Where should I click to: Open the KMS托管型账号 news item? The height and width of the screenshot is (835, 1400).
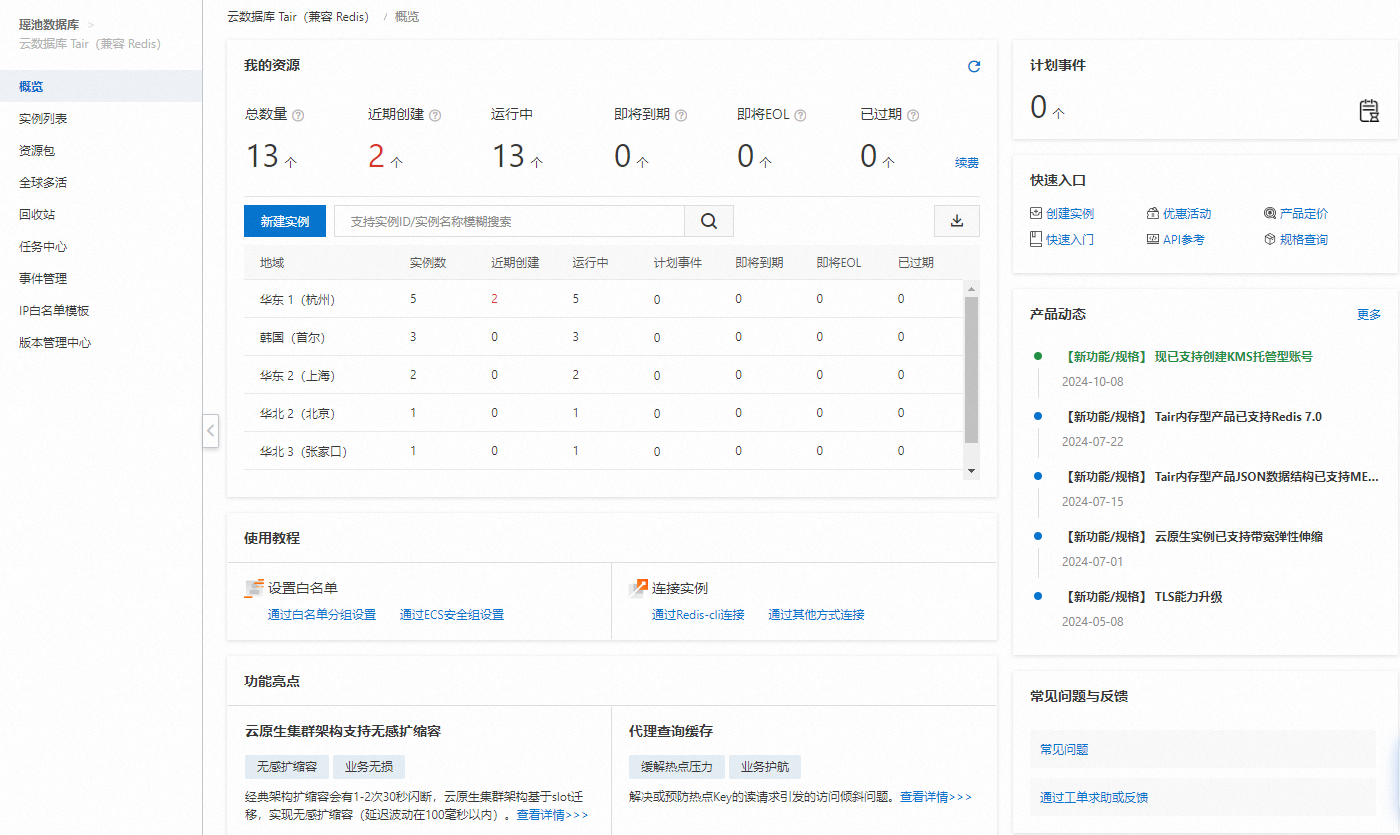point(1186,356)
